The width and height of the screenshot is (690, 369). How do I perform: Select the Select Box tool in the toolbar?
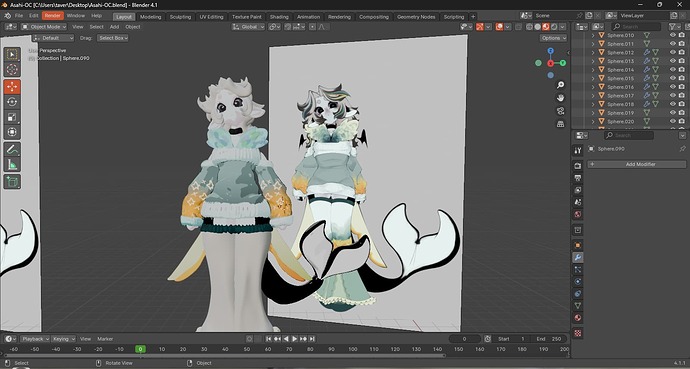coord(12,54)
